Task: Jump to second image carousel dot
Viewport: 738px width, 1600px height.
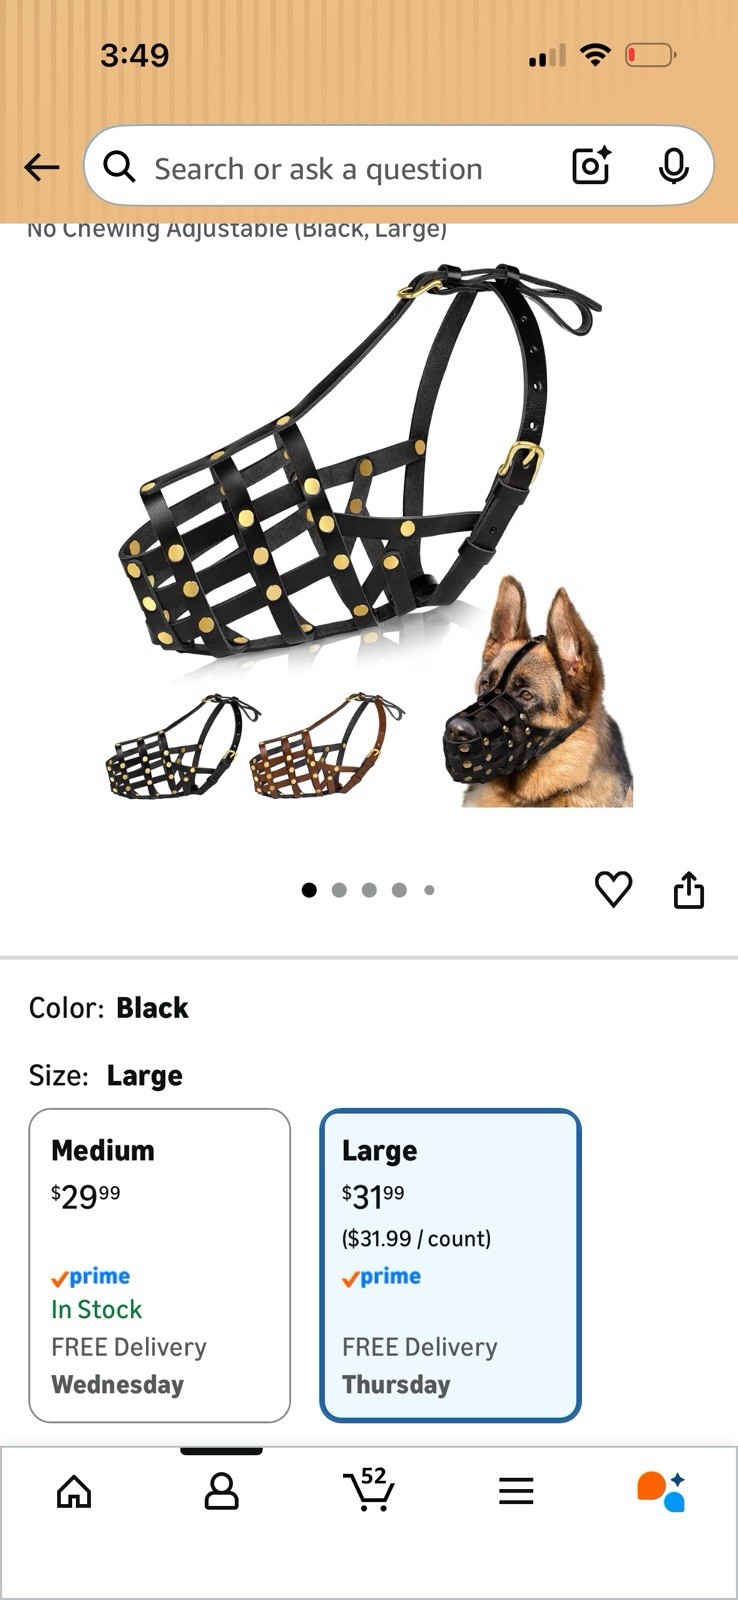Action: (339, 890)
